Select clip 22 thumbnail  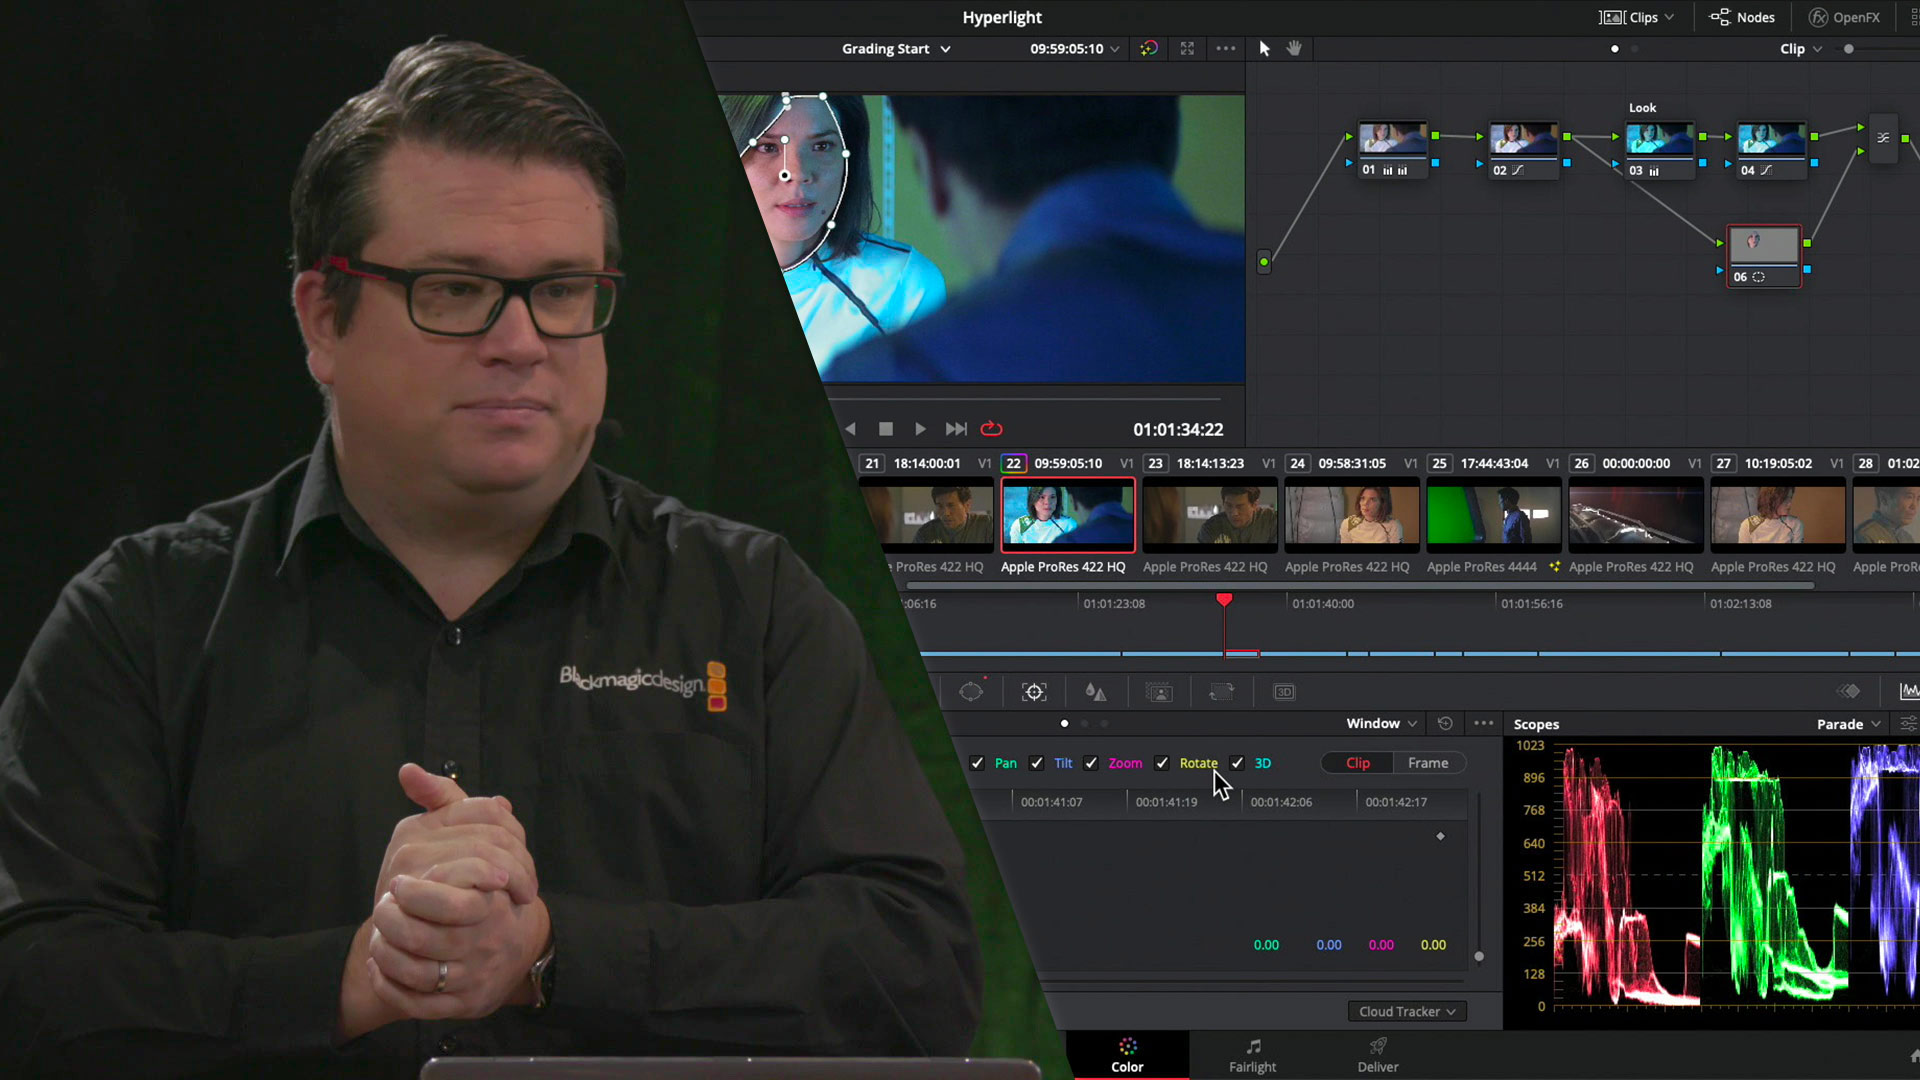click(1068, 515)
